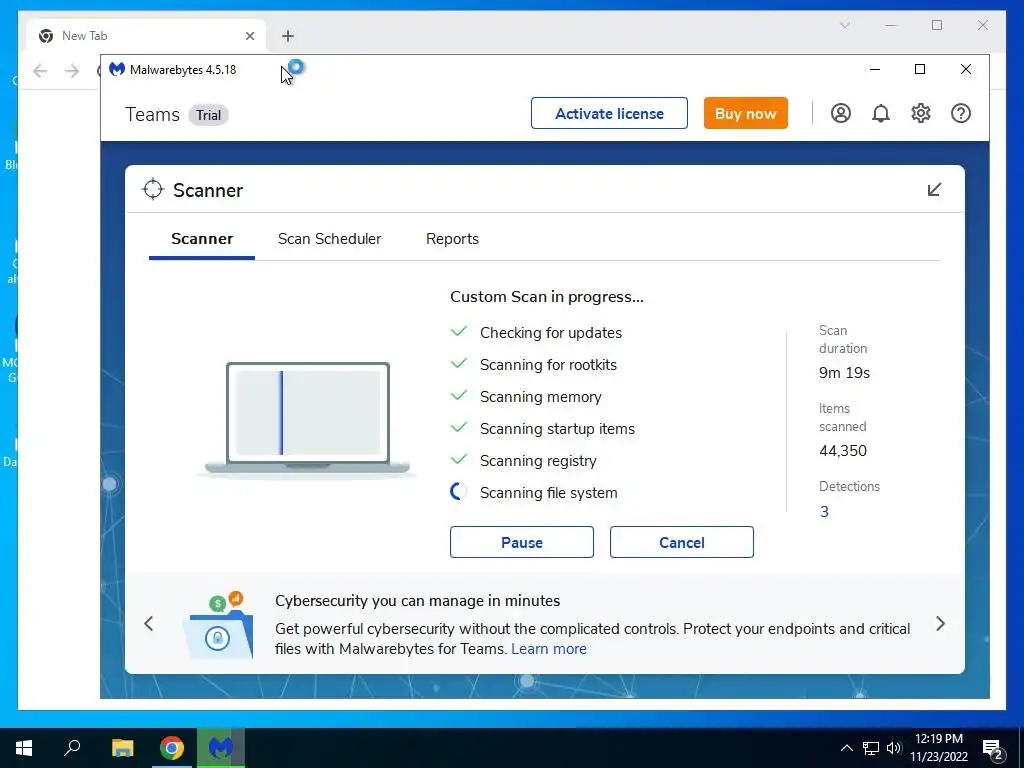Image resolution: width=1024 pixels, height=768 pixels.
Task: Click the checkmark beside Checking for updates
Action: (x=459, y=331)
